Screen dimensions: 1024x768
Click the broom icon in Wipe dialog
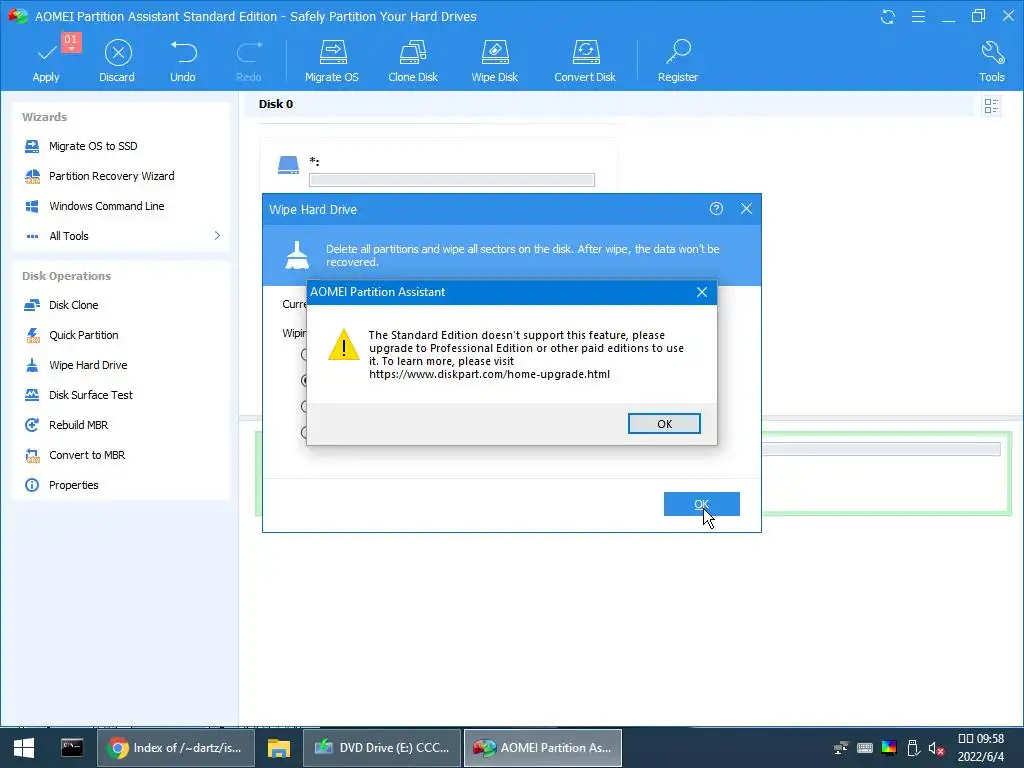[297, 255]
